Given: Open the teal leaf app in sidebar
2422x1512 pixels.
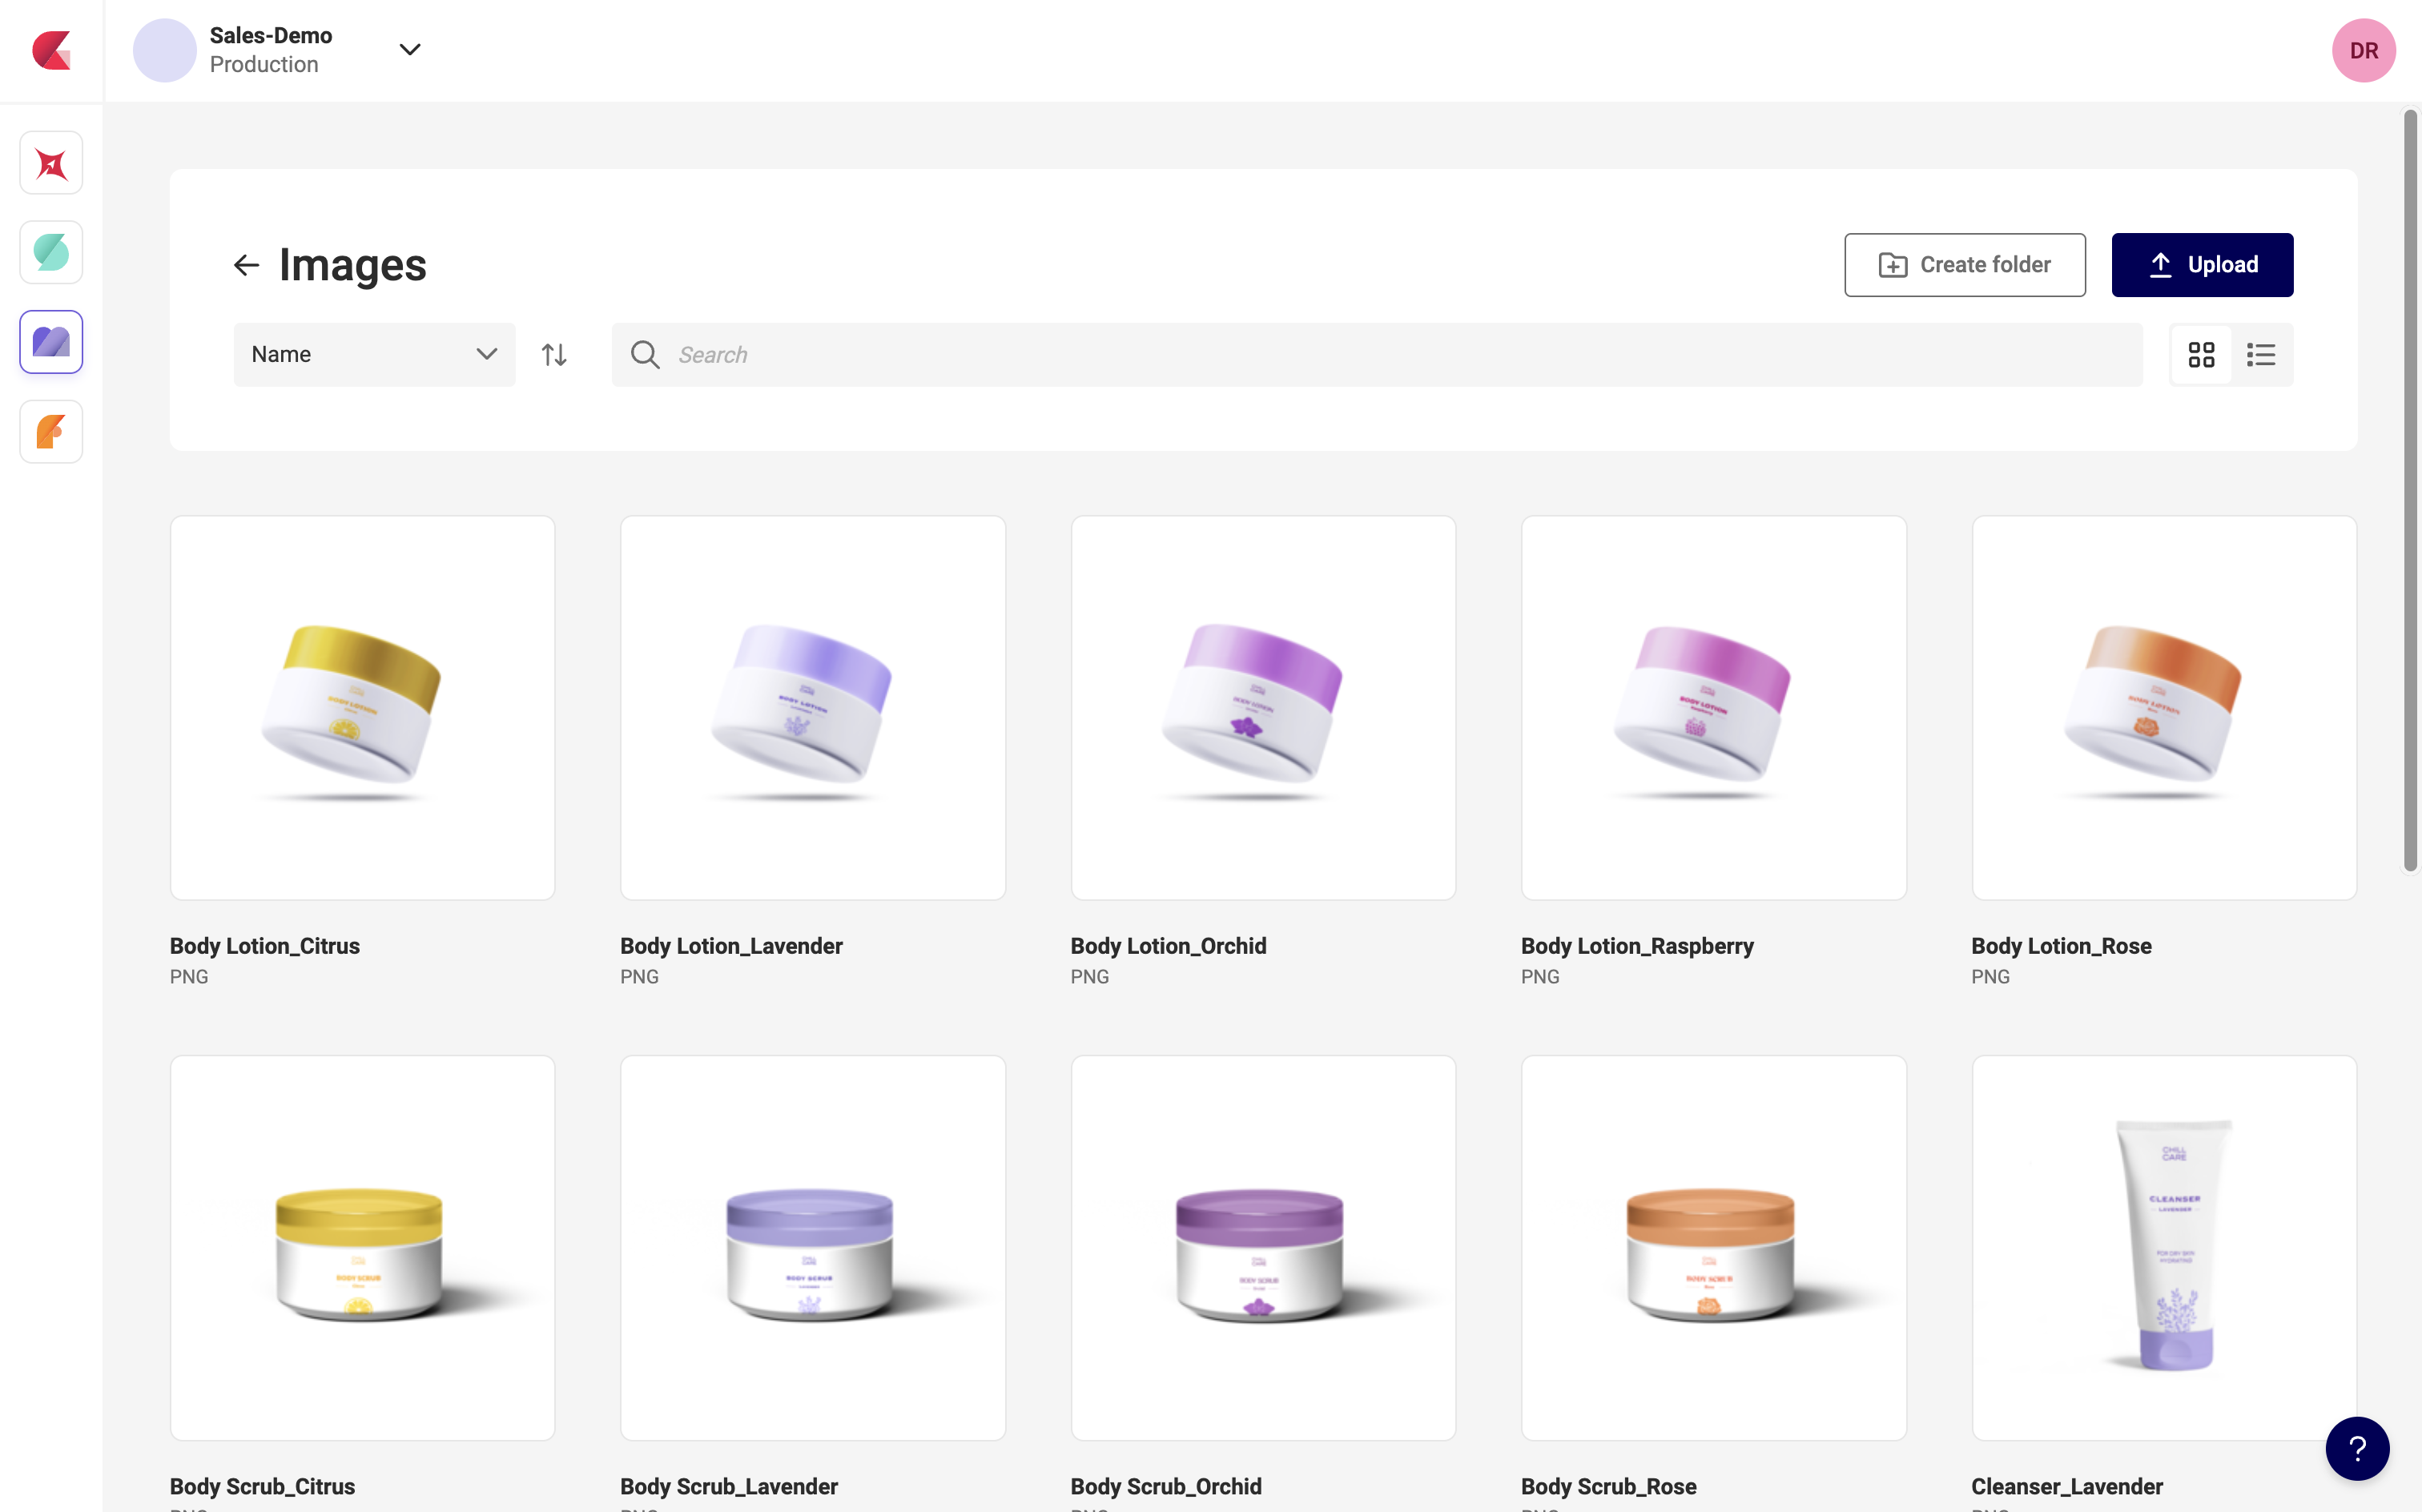Looking at the screenshot, I should tap(51, 253).
